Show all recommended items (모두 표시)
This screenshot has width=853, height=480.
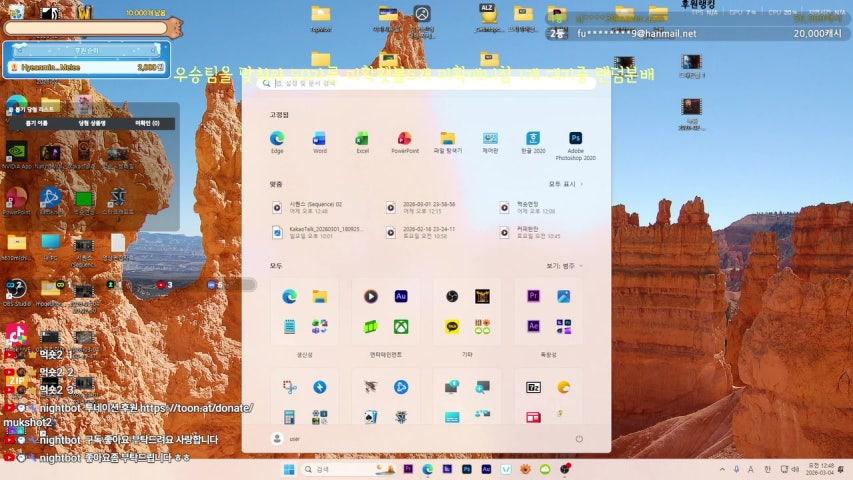(x=566, y=184)
